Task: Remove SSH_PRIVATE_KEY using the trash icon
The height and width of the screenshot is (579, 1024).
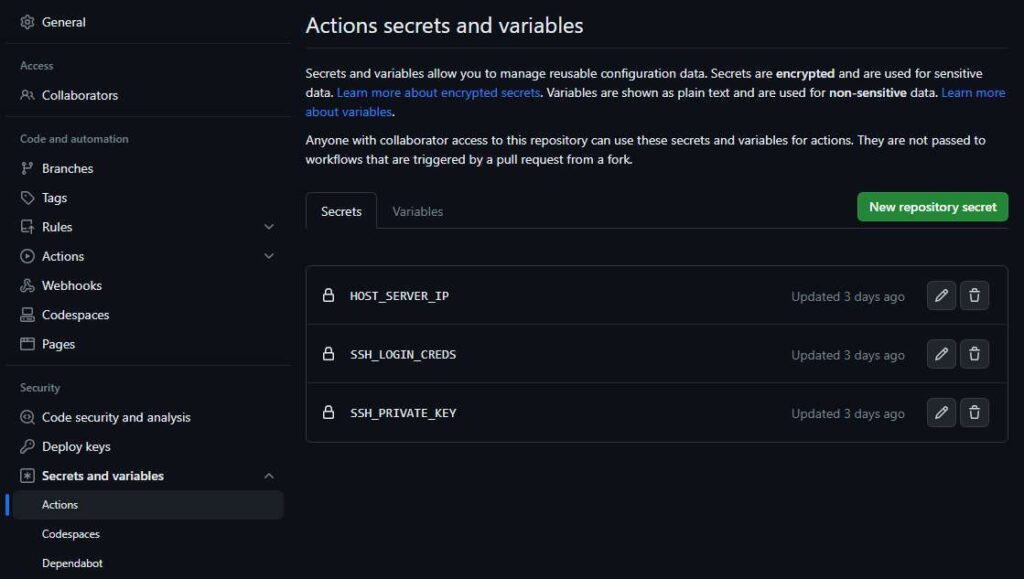Action: pos(975,413)
